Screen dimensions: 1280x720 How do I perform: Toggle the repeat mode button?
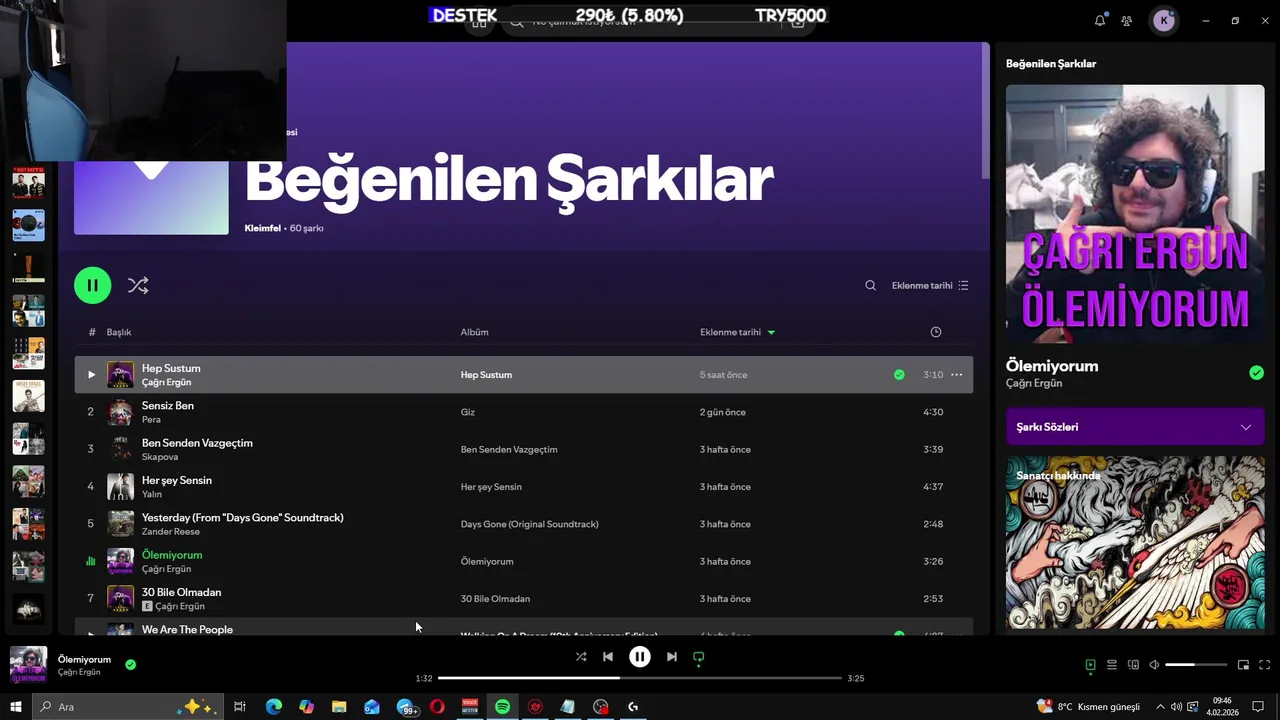[699, 657]
